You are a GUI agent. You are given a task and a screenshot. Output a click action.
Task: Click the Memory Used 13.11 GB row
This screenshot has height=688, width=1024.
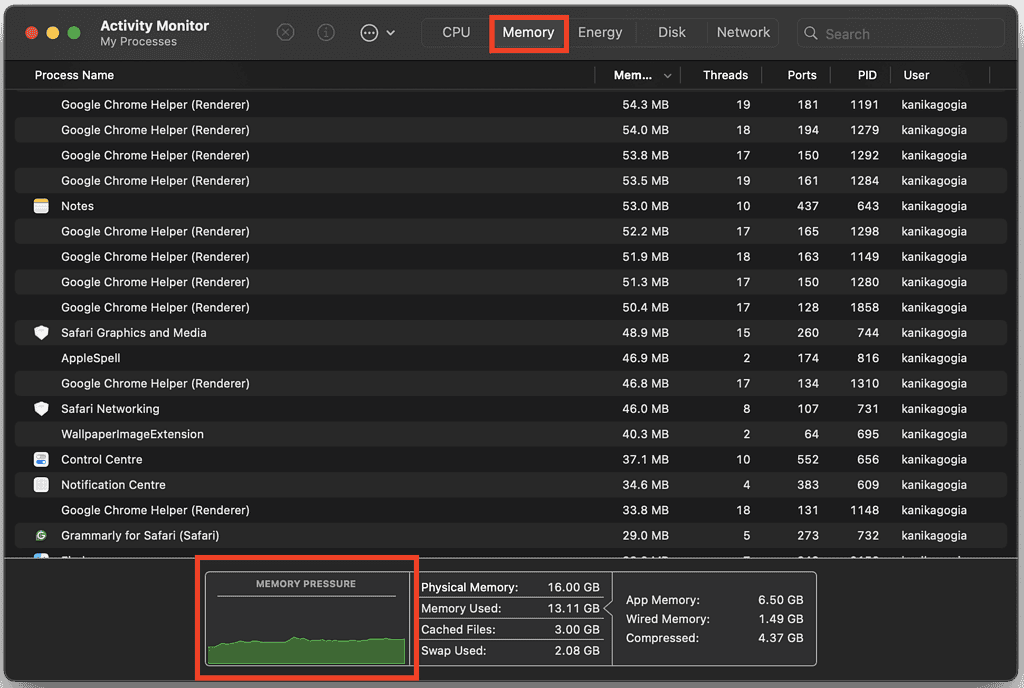click(510, 608)
